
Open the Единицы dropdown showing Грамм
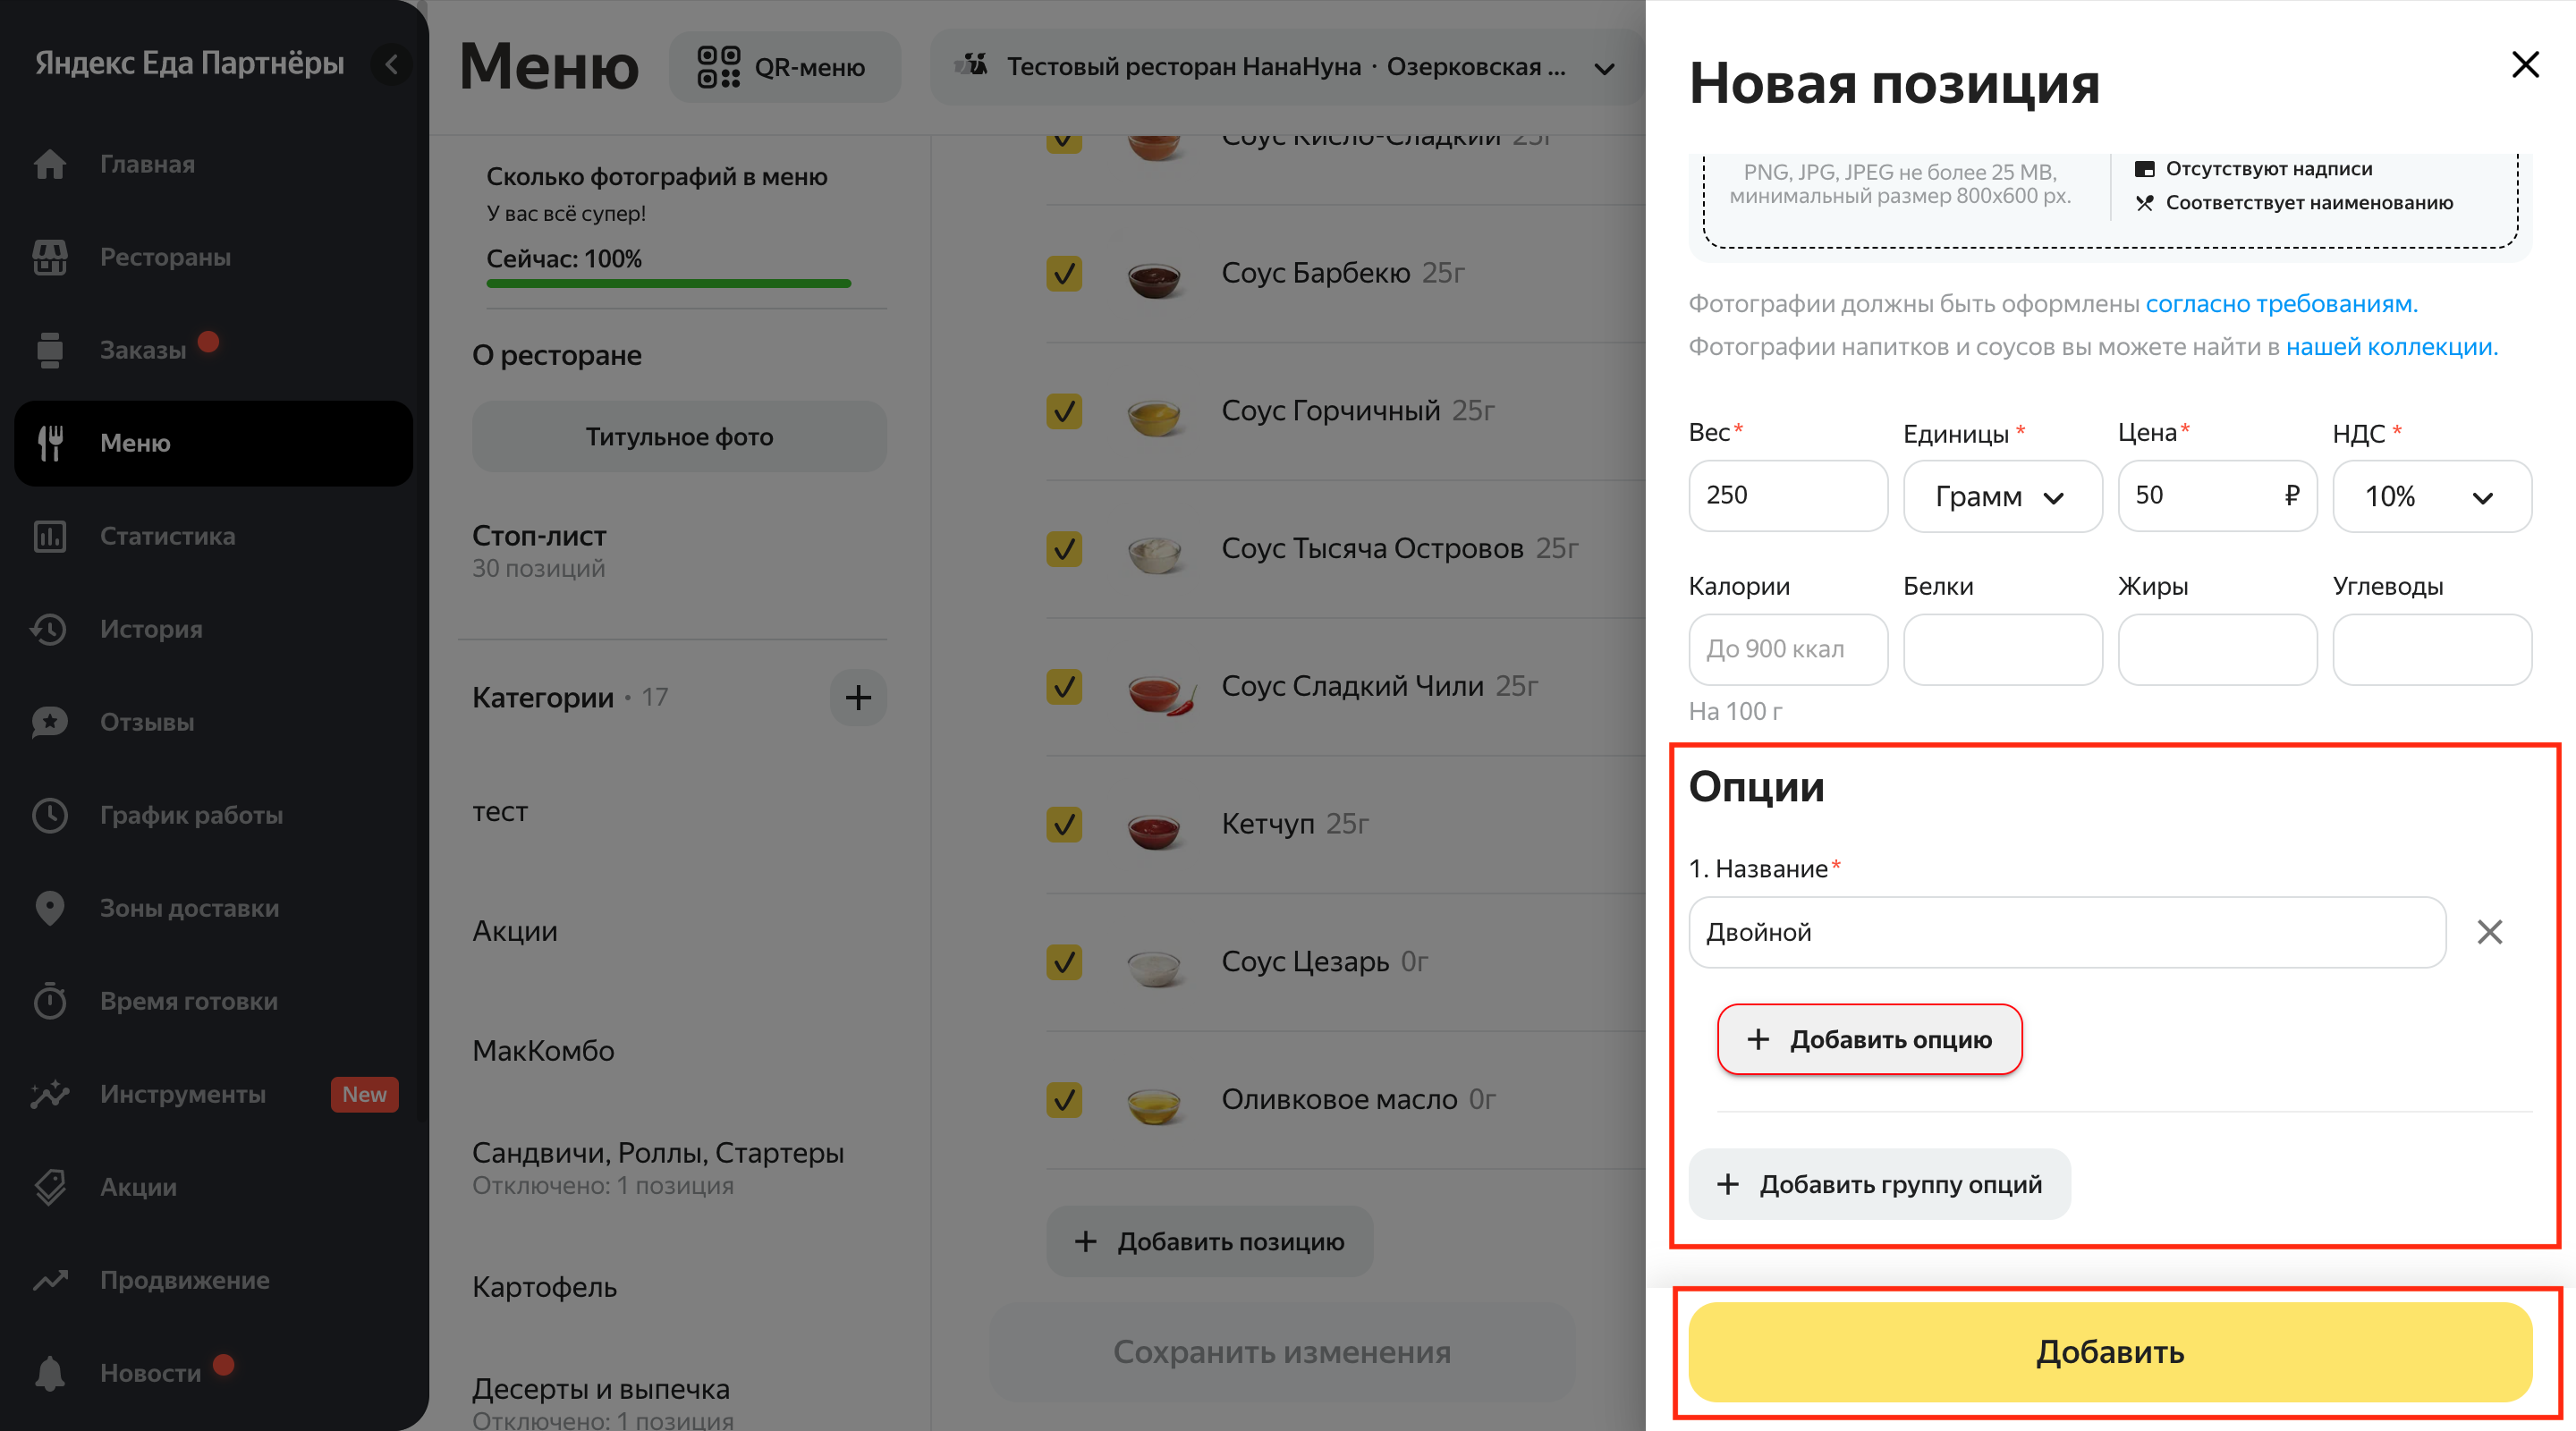2001,497
